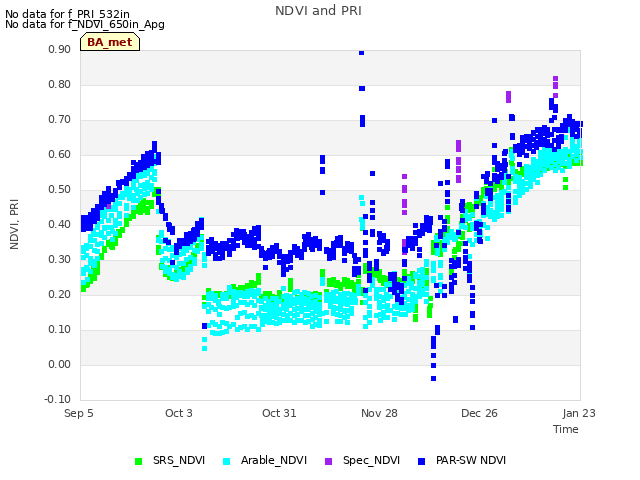This screenshot has width=640, height=480.
Task: Click the 0.90 y-axis tick label
Action: point(60,49)
